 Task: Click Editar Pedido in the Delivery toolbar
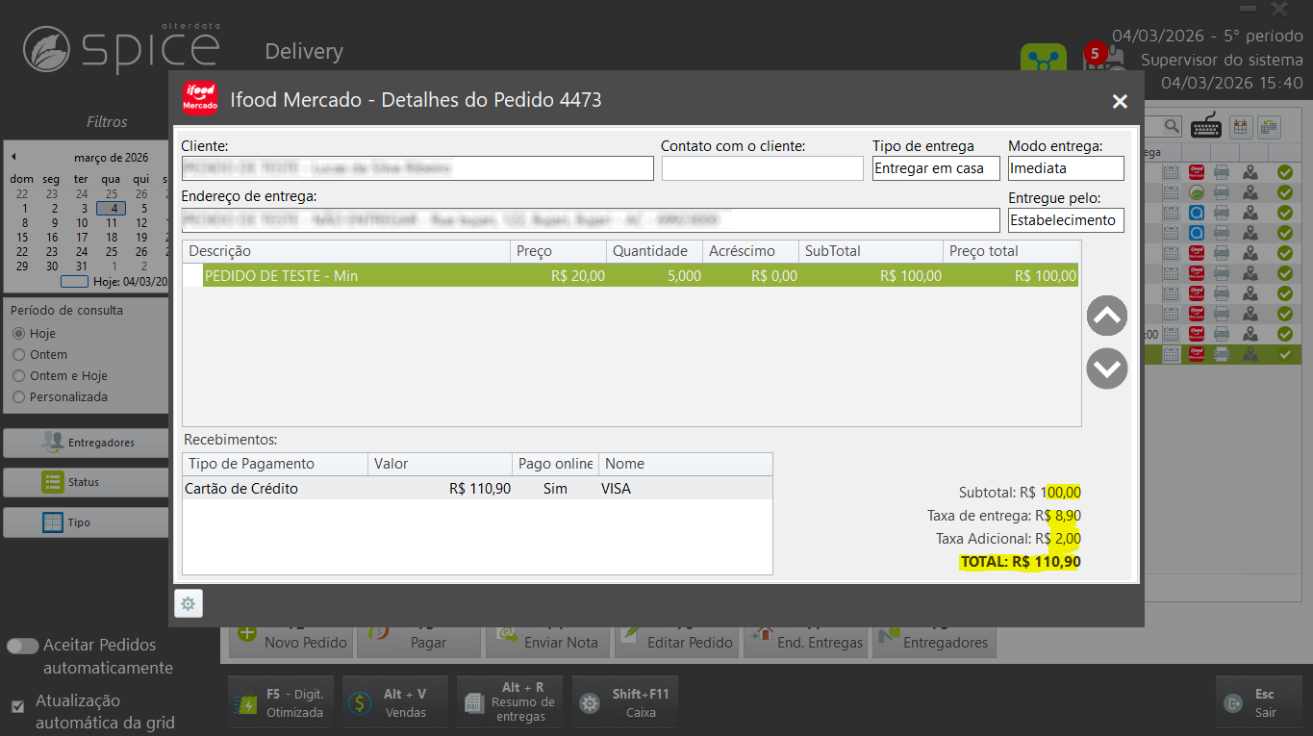click(676, 641)
